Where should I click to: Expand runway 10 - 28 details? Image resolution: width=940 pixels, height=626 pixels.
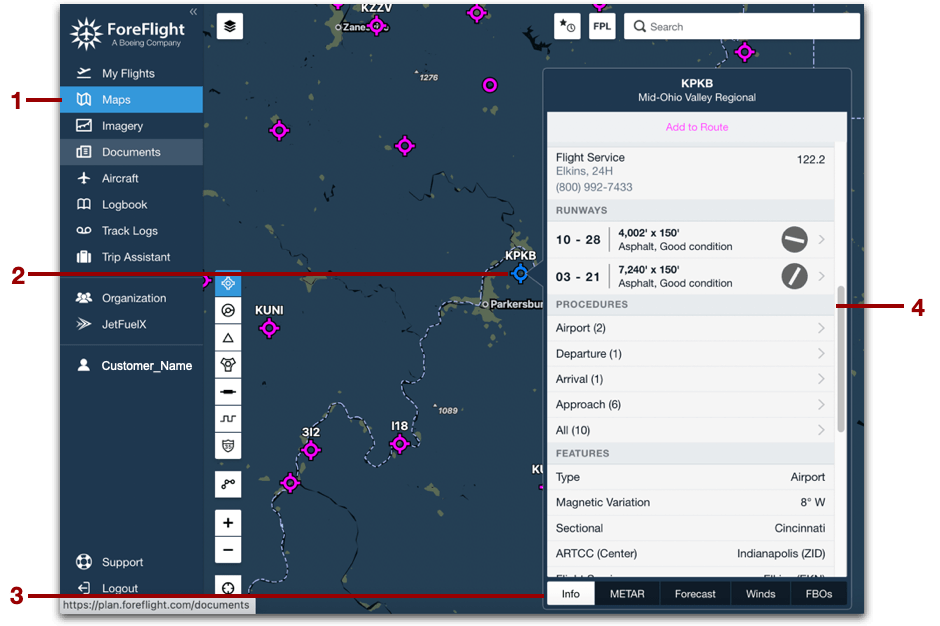pyautogui.click(x=691, y=239)
